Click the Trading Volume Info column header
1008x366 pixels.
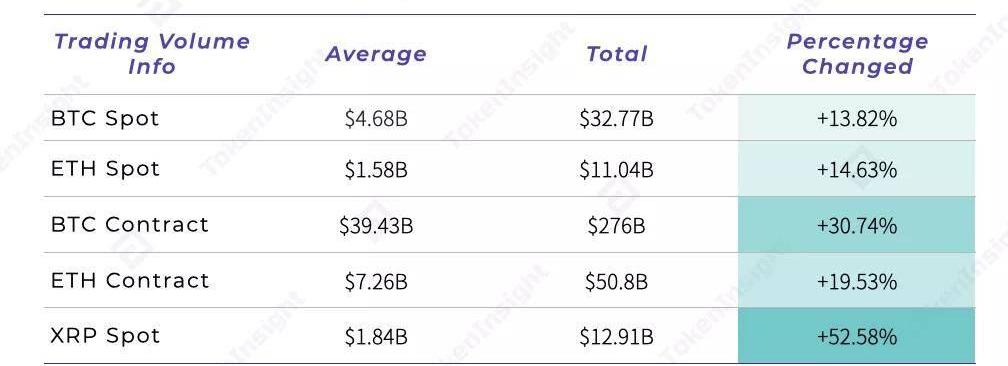point(152,54)
